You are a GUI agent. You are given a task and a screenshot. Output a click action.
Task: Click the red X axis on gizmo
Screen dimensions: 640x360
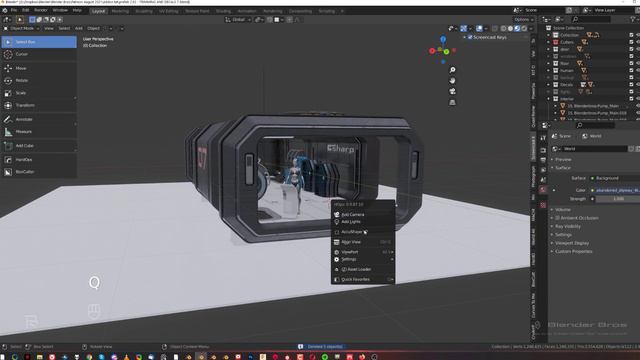[x=432, y=51]
